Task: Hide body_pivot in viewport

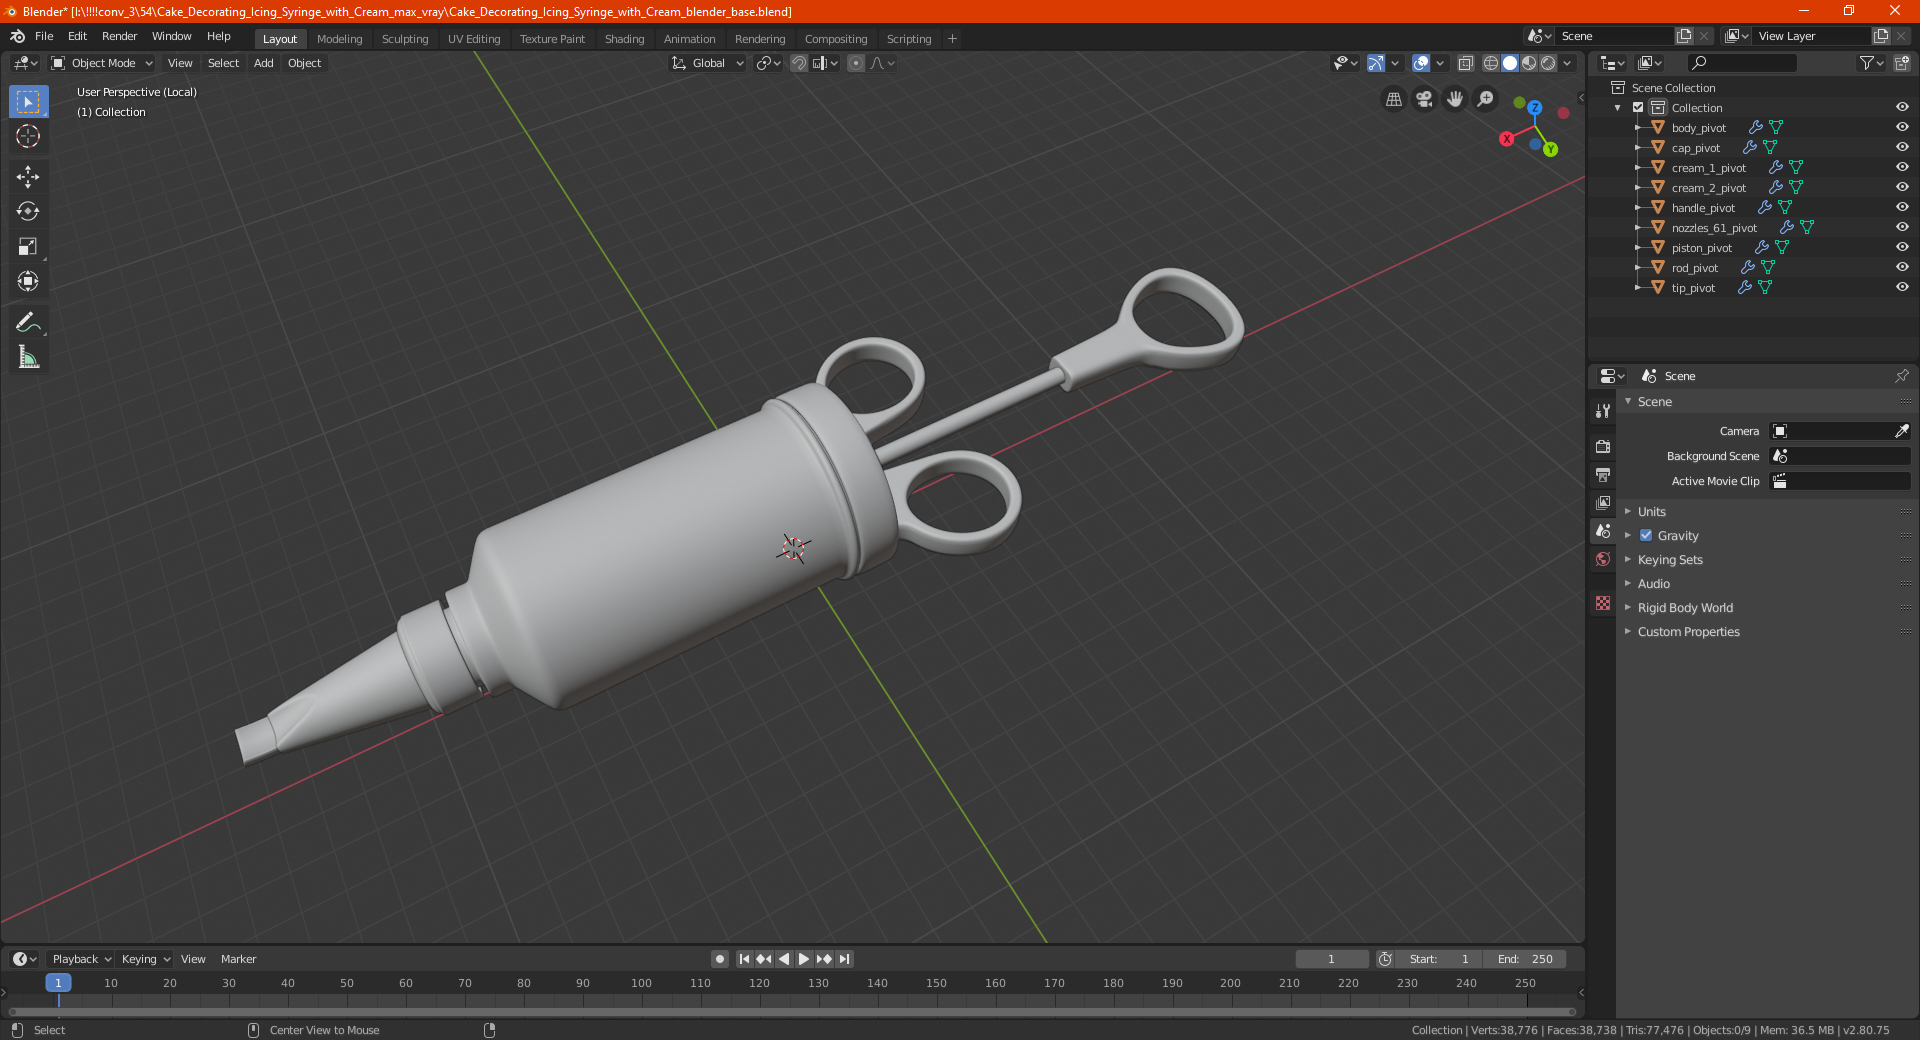Action: point(1902,127)
